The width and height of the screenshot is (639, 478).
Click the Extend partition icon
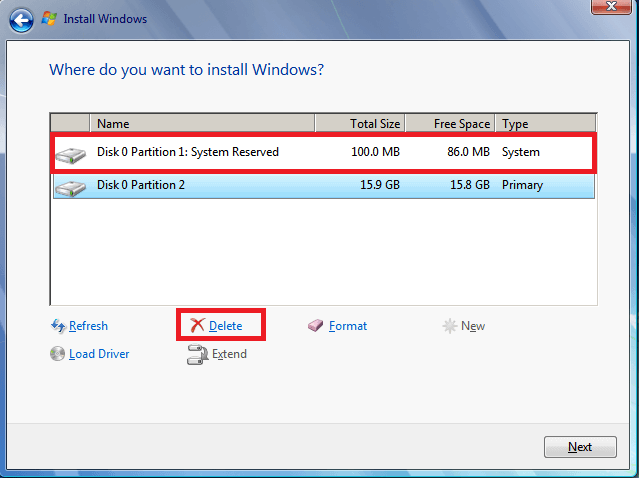[x=197, y=354]
